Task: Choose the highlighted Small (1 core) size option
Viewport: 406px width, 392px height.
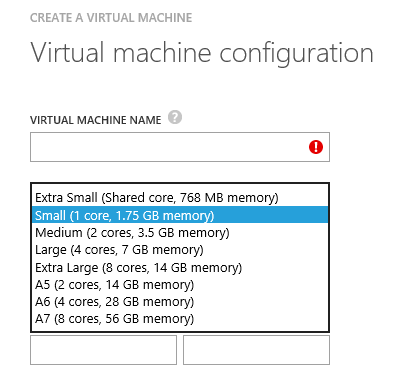Action: [x=180, y=215]
